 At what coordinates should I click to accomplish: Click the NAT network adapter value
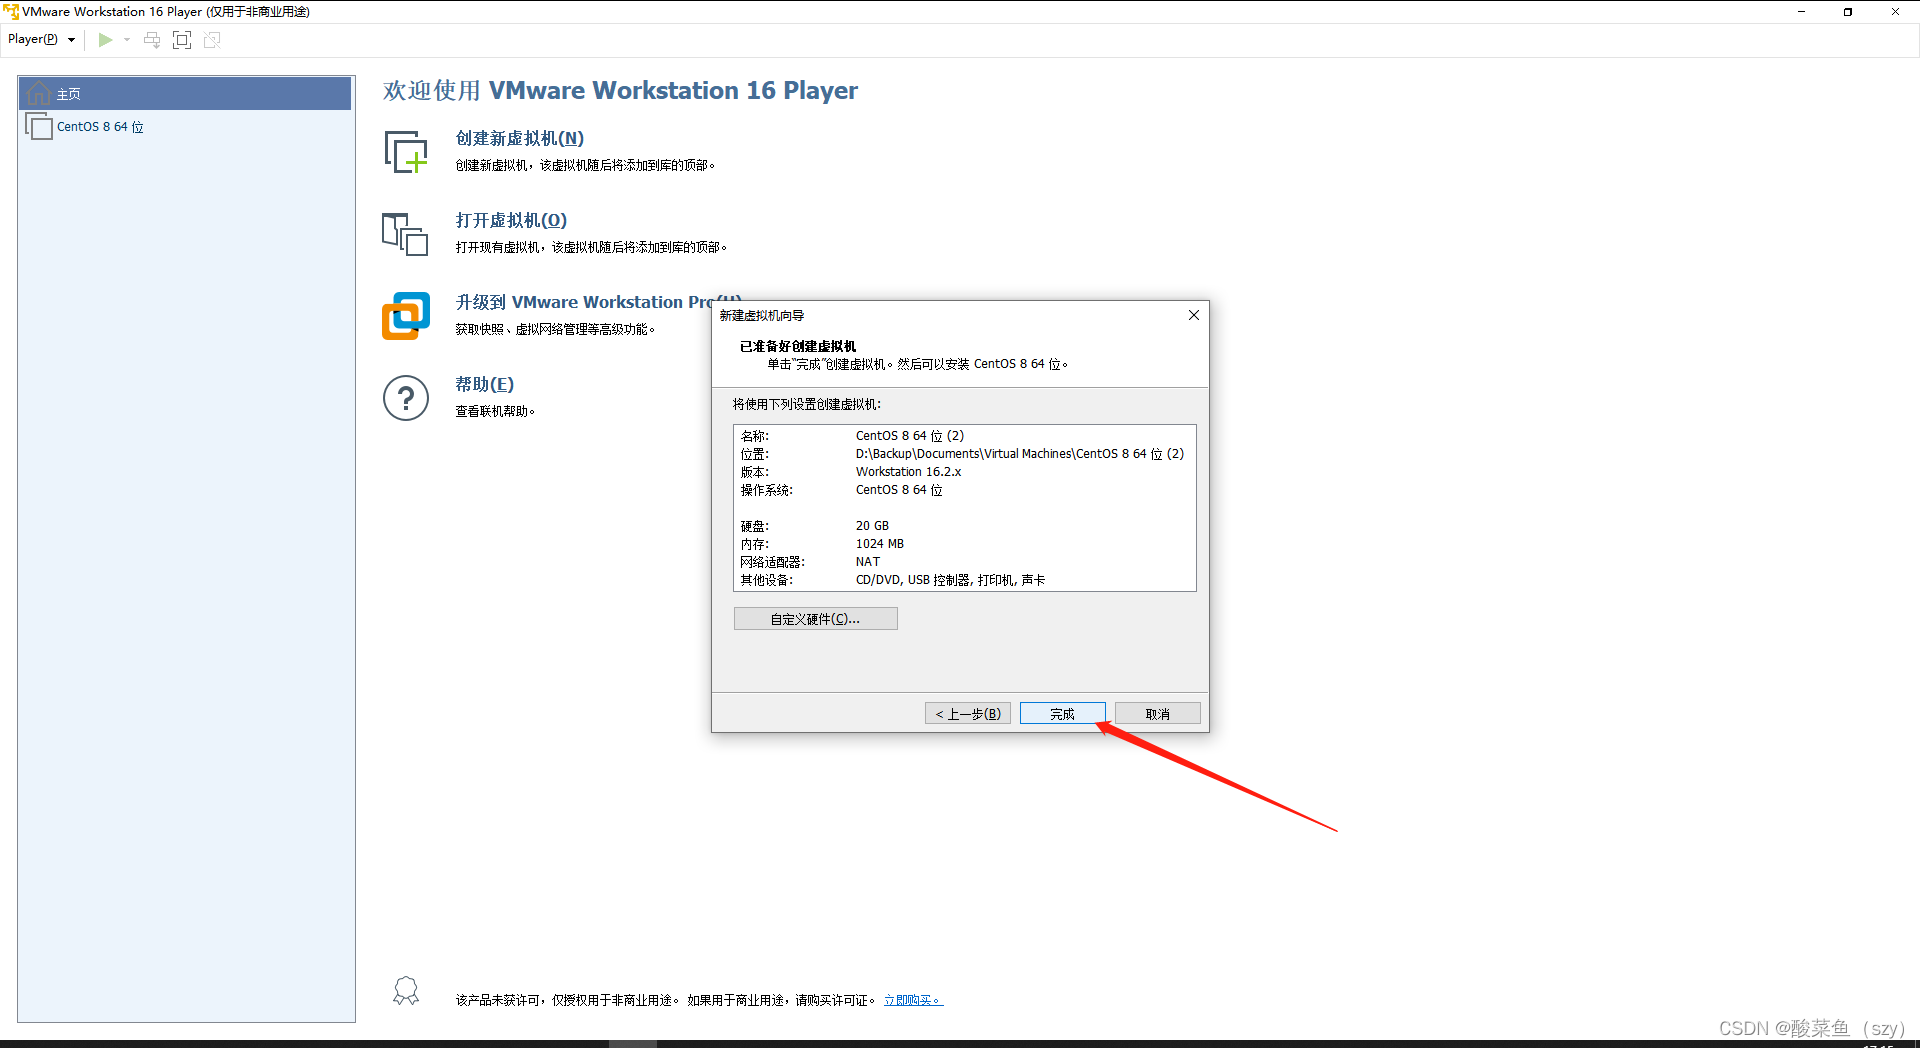[868, 562]
